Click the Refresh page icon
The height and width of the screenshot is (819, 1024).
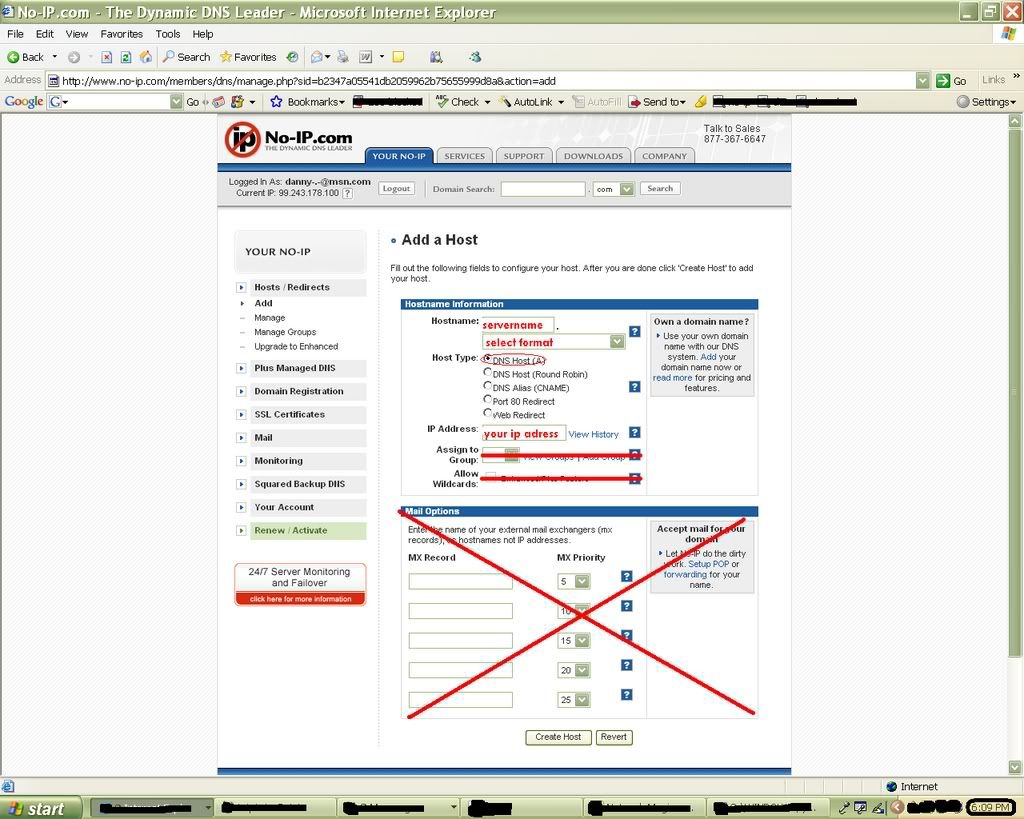pos(126,57)
